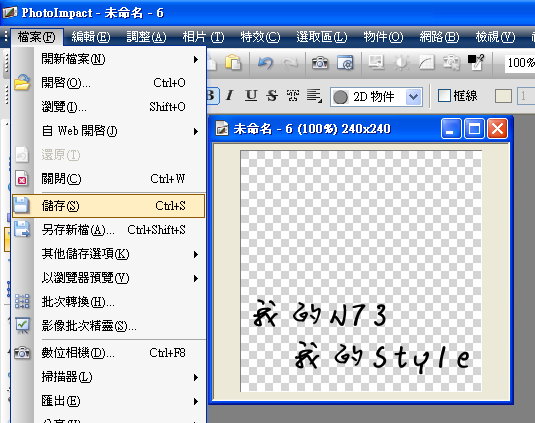The image size is (535, 423).
Task: Open the 特效(C) menu
Action: [260, 37]
